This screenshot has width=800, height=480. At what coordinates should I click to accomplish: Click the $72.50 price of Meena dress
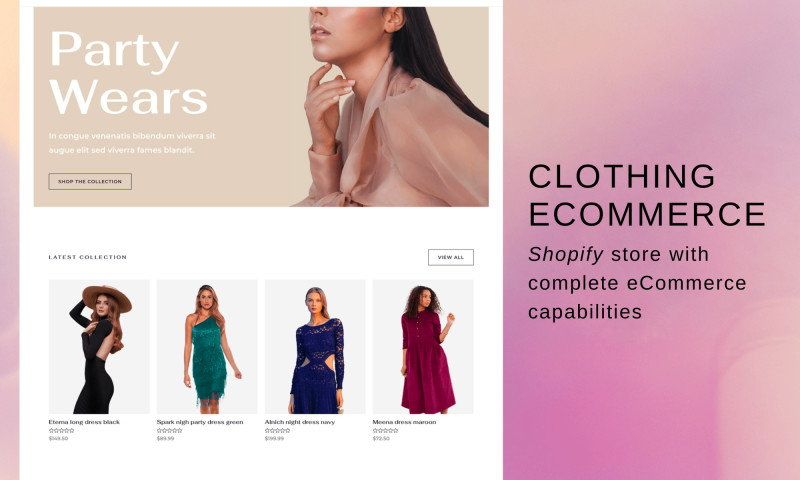coord(381,438)
